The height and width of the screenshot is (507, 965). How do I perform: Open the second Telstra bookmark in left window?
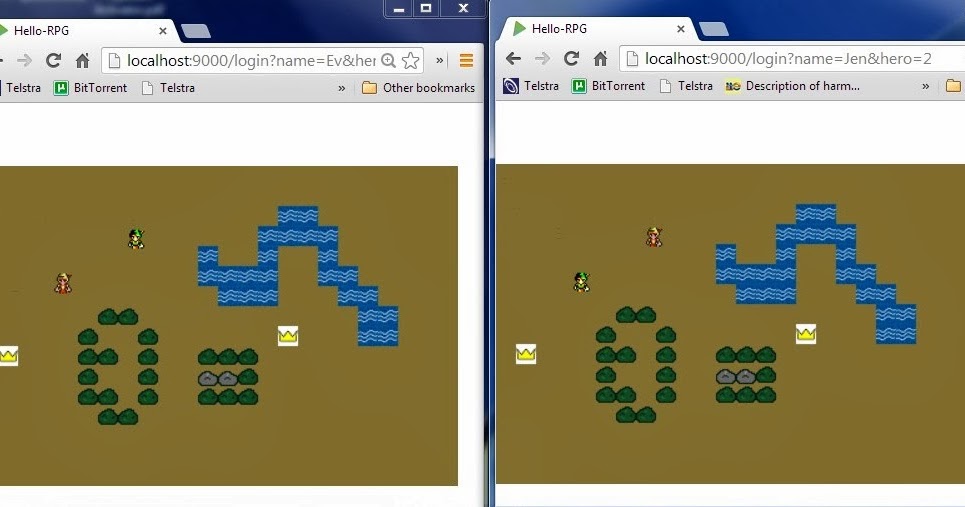168,88
